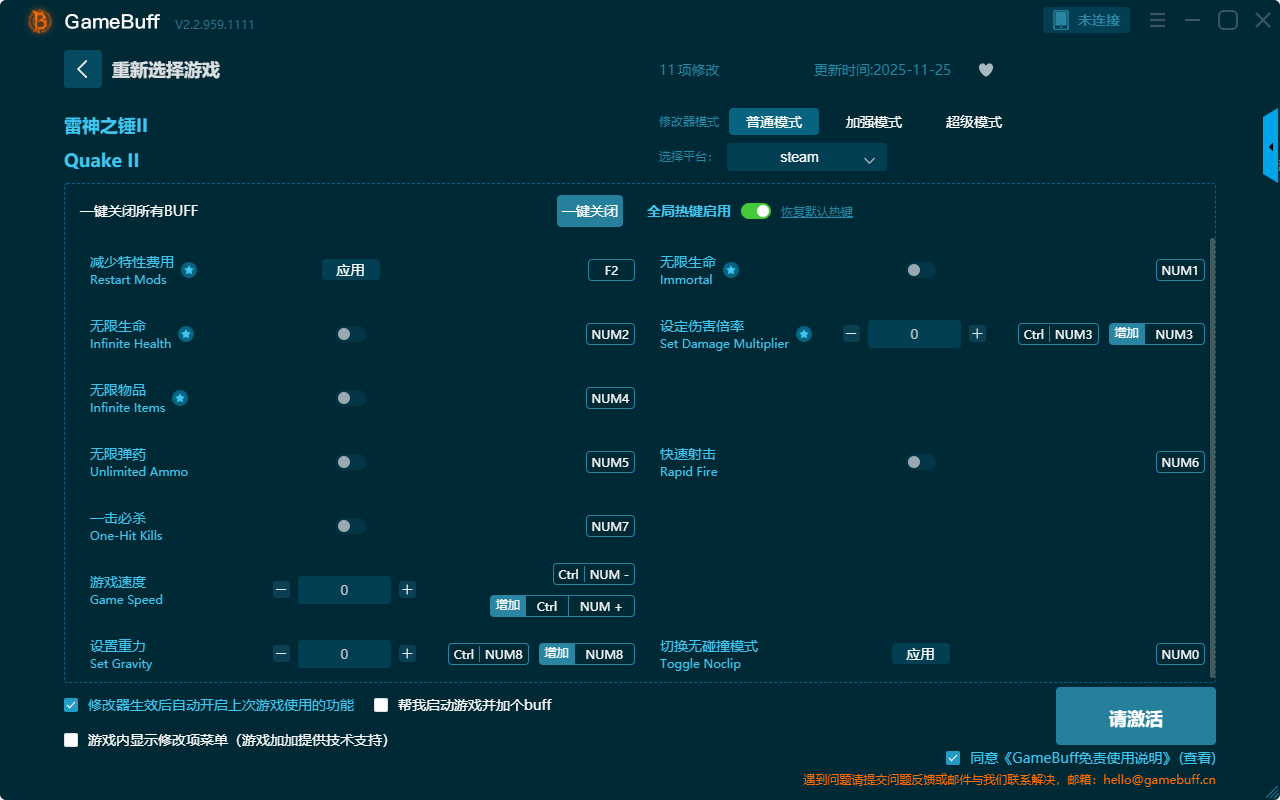Open the hamburger menu in title bar

pyautogui.click(x=1157, y=20)
